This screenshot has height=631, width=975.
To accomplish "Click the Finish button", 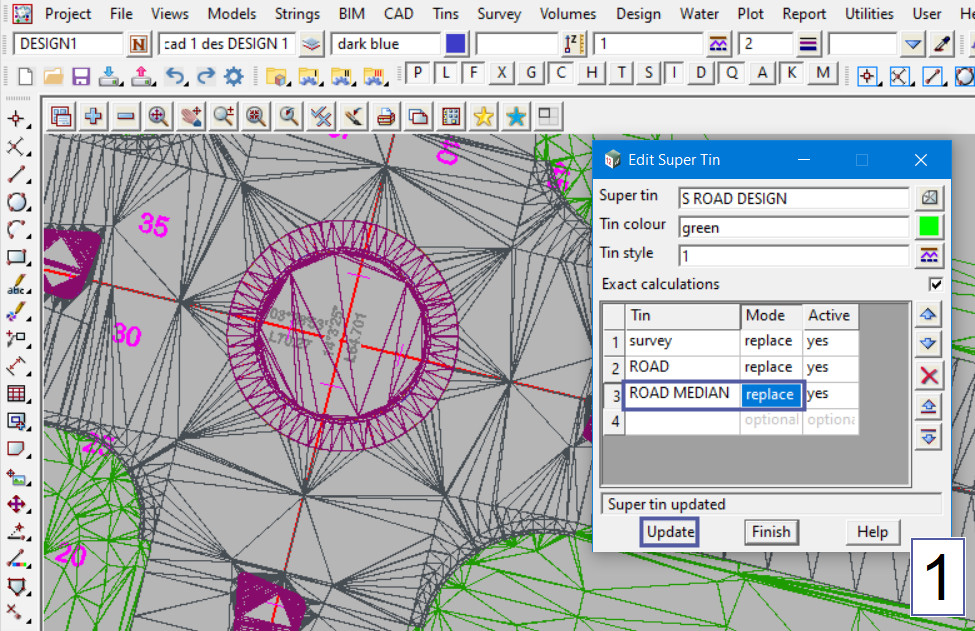I will point(771,532).
